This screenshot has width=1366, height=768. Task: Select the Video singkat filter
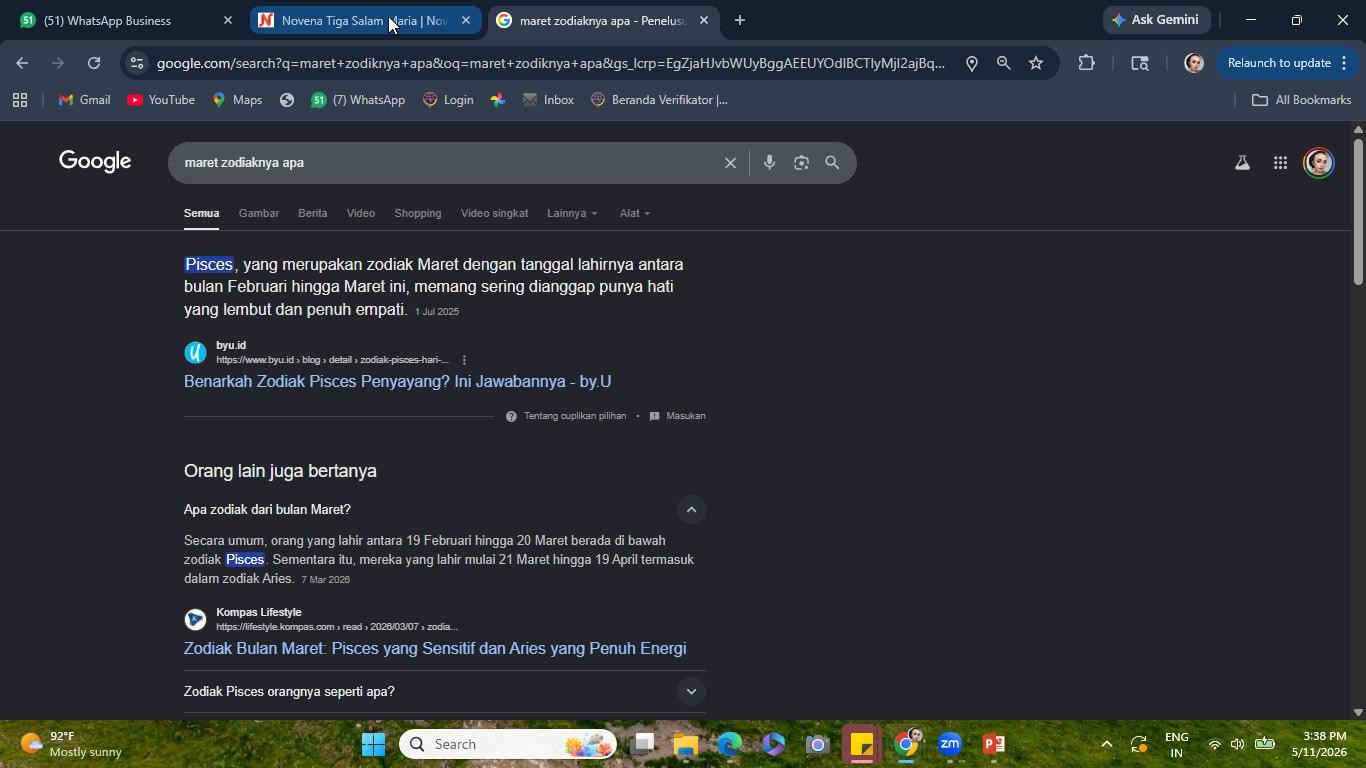(494, 213)
